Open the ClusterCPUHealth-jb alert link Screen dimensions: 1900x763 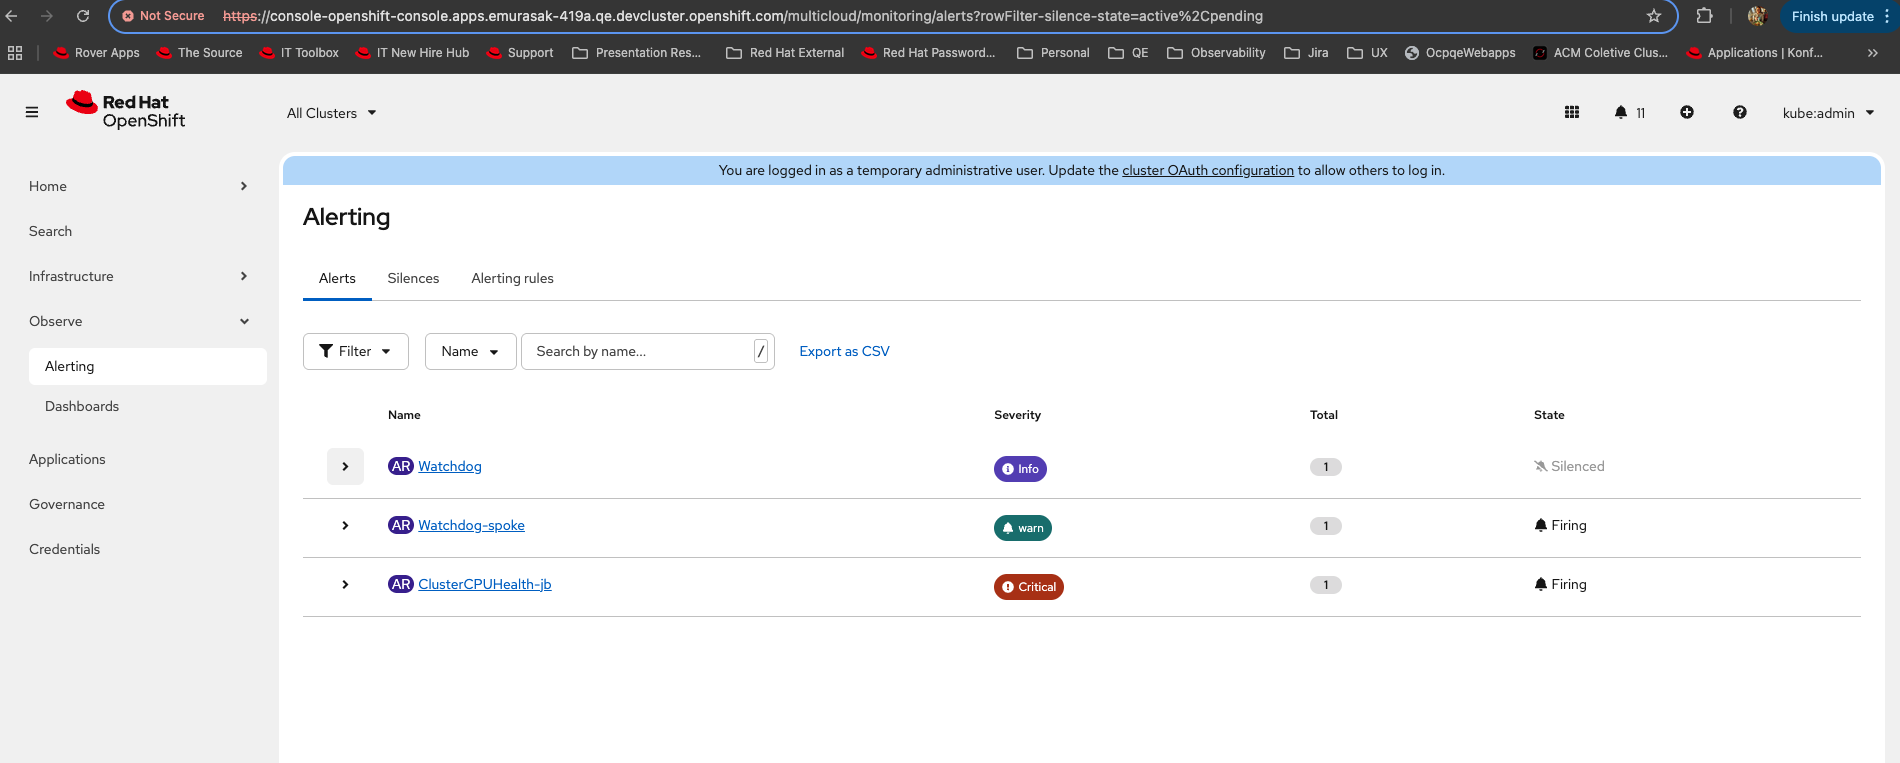tap(485, 584)
